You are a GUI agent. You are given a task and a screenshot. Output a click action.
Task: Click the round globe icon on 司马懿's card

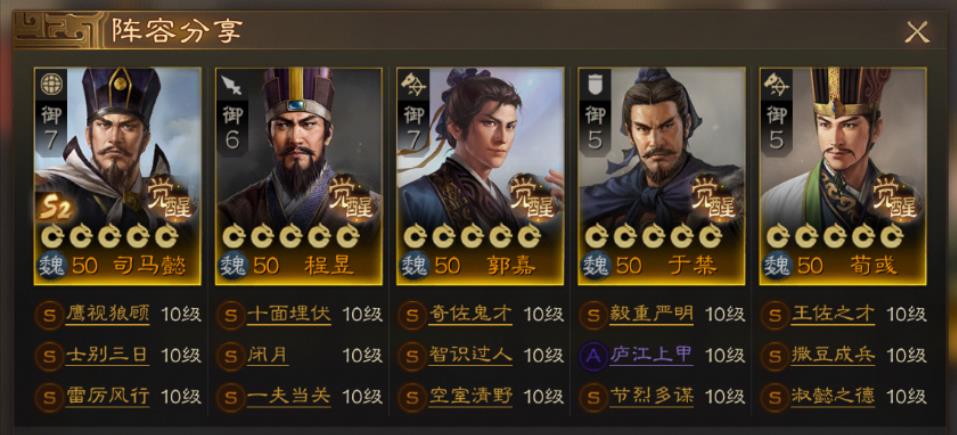[x=50, y=84]
